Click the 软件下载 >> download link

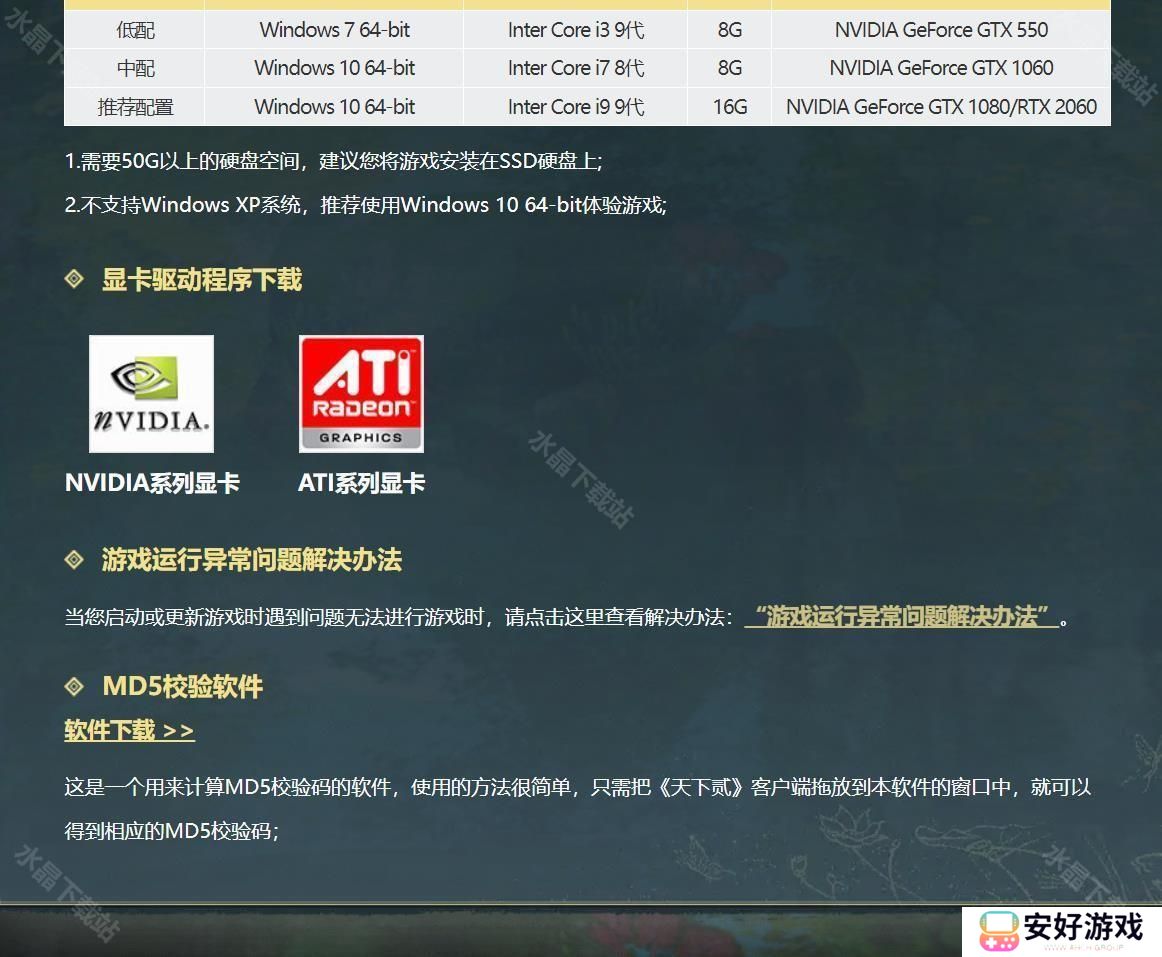coord(129,731)
